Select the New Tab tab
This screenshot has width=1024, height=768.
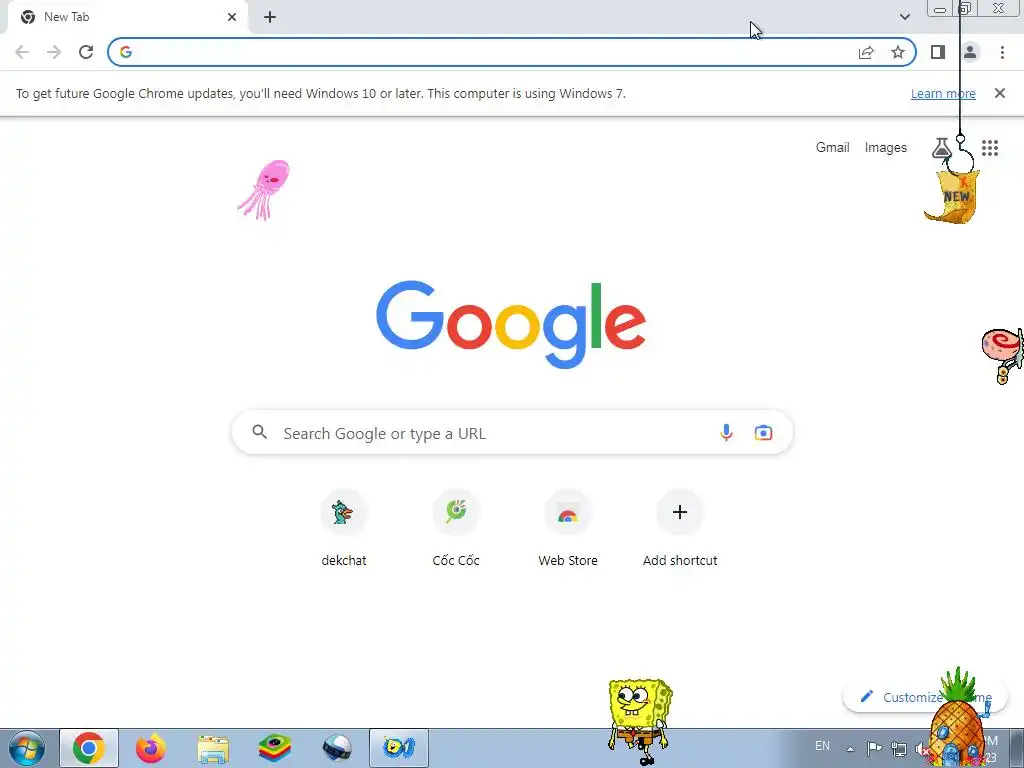[x=127, y=17]
